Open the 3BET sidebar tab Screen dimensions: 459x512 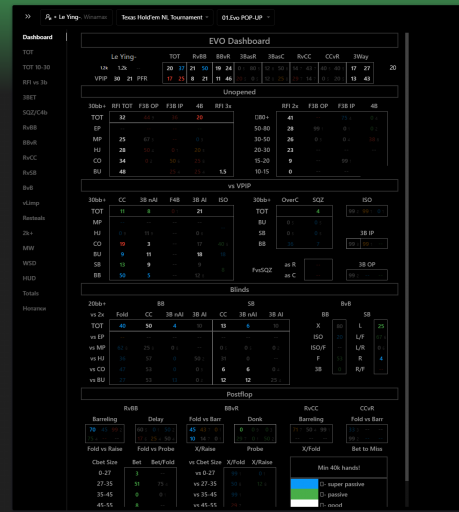coord(29,97)
